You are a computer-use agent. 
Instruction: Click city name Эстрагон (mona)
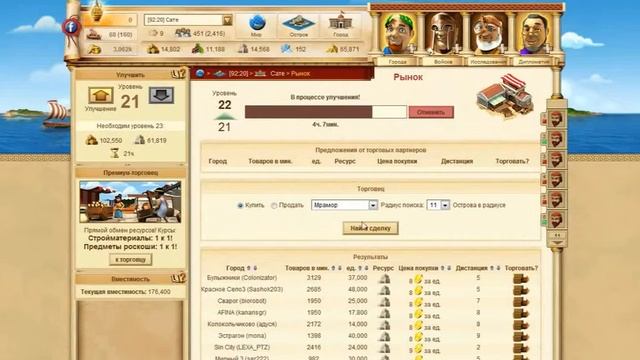click(x=242, y=336)
